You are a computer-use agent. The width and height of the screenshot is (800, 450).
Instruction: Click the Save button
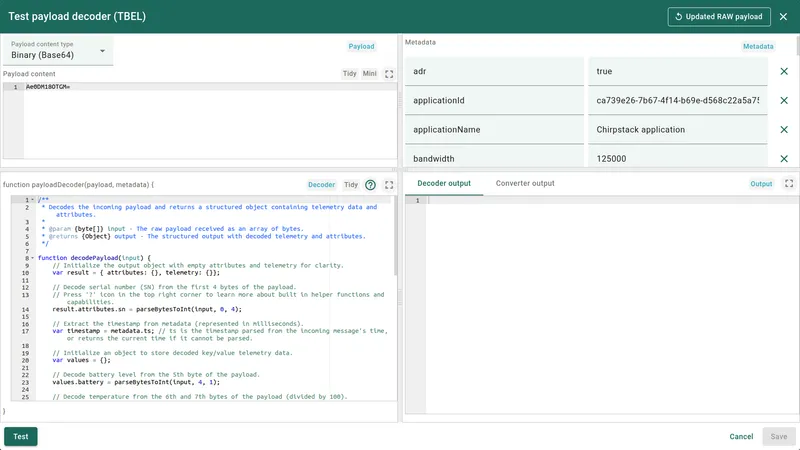click(x=779, y=437)
